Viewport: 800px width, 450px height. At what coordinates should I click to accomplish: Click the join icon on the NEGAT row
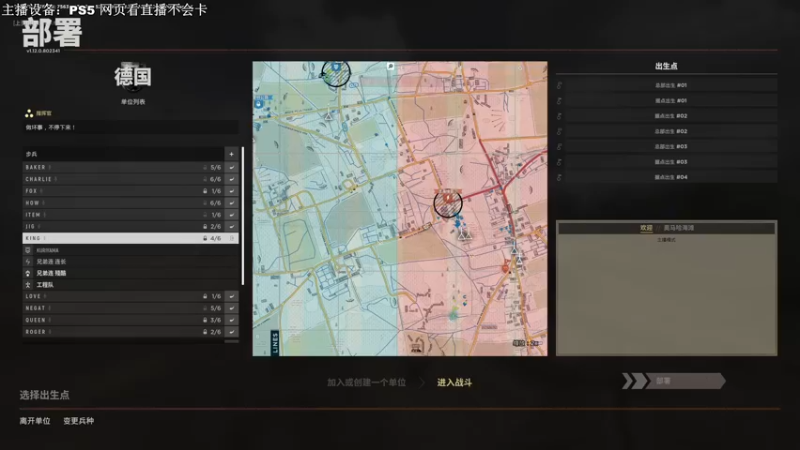pos(232,308)
